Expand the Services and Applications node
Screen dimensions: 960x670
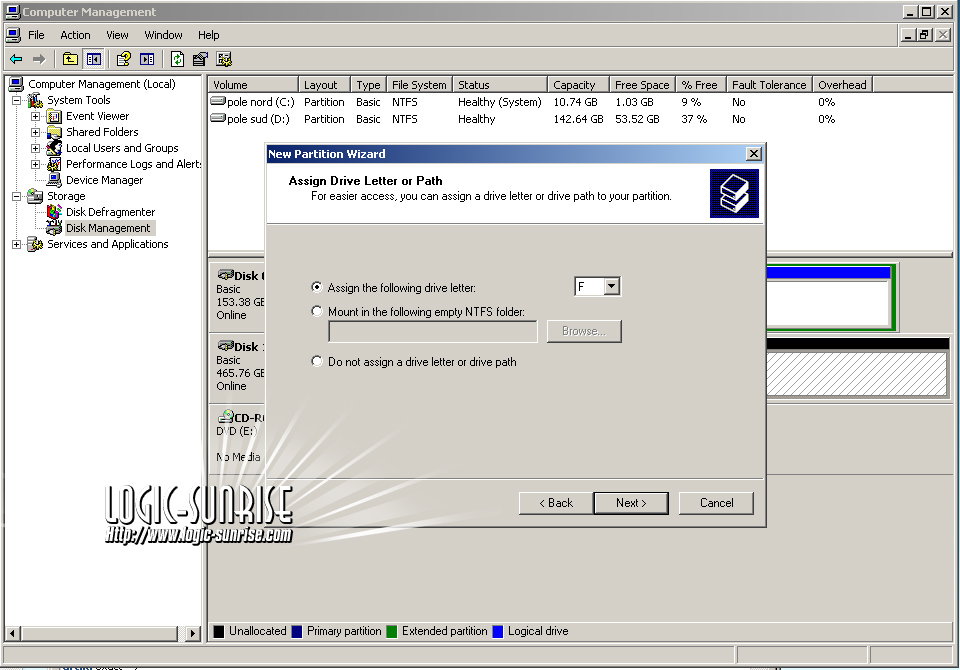pyautogui.click(x=17, y=244)
